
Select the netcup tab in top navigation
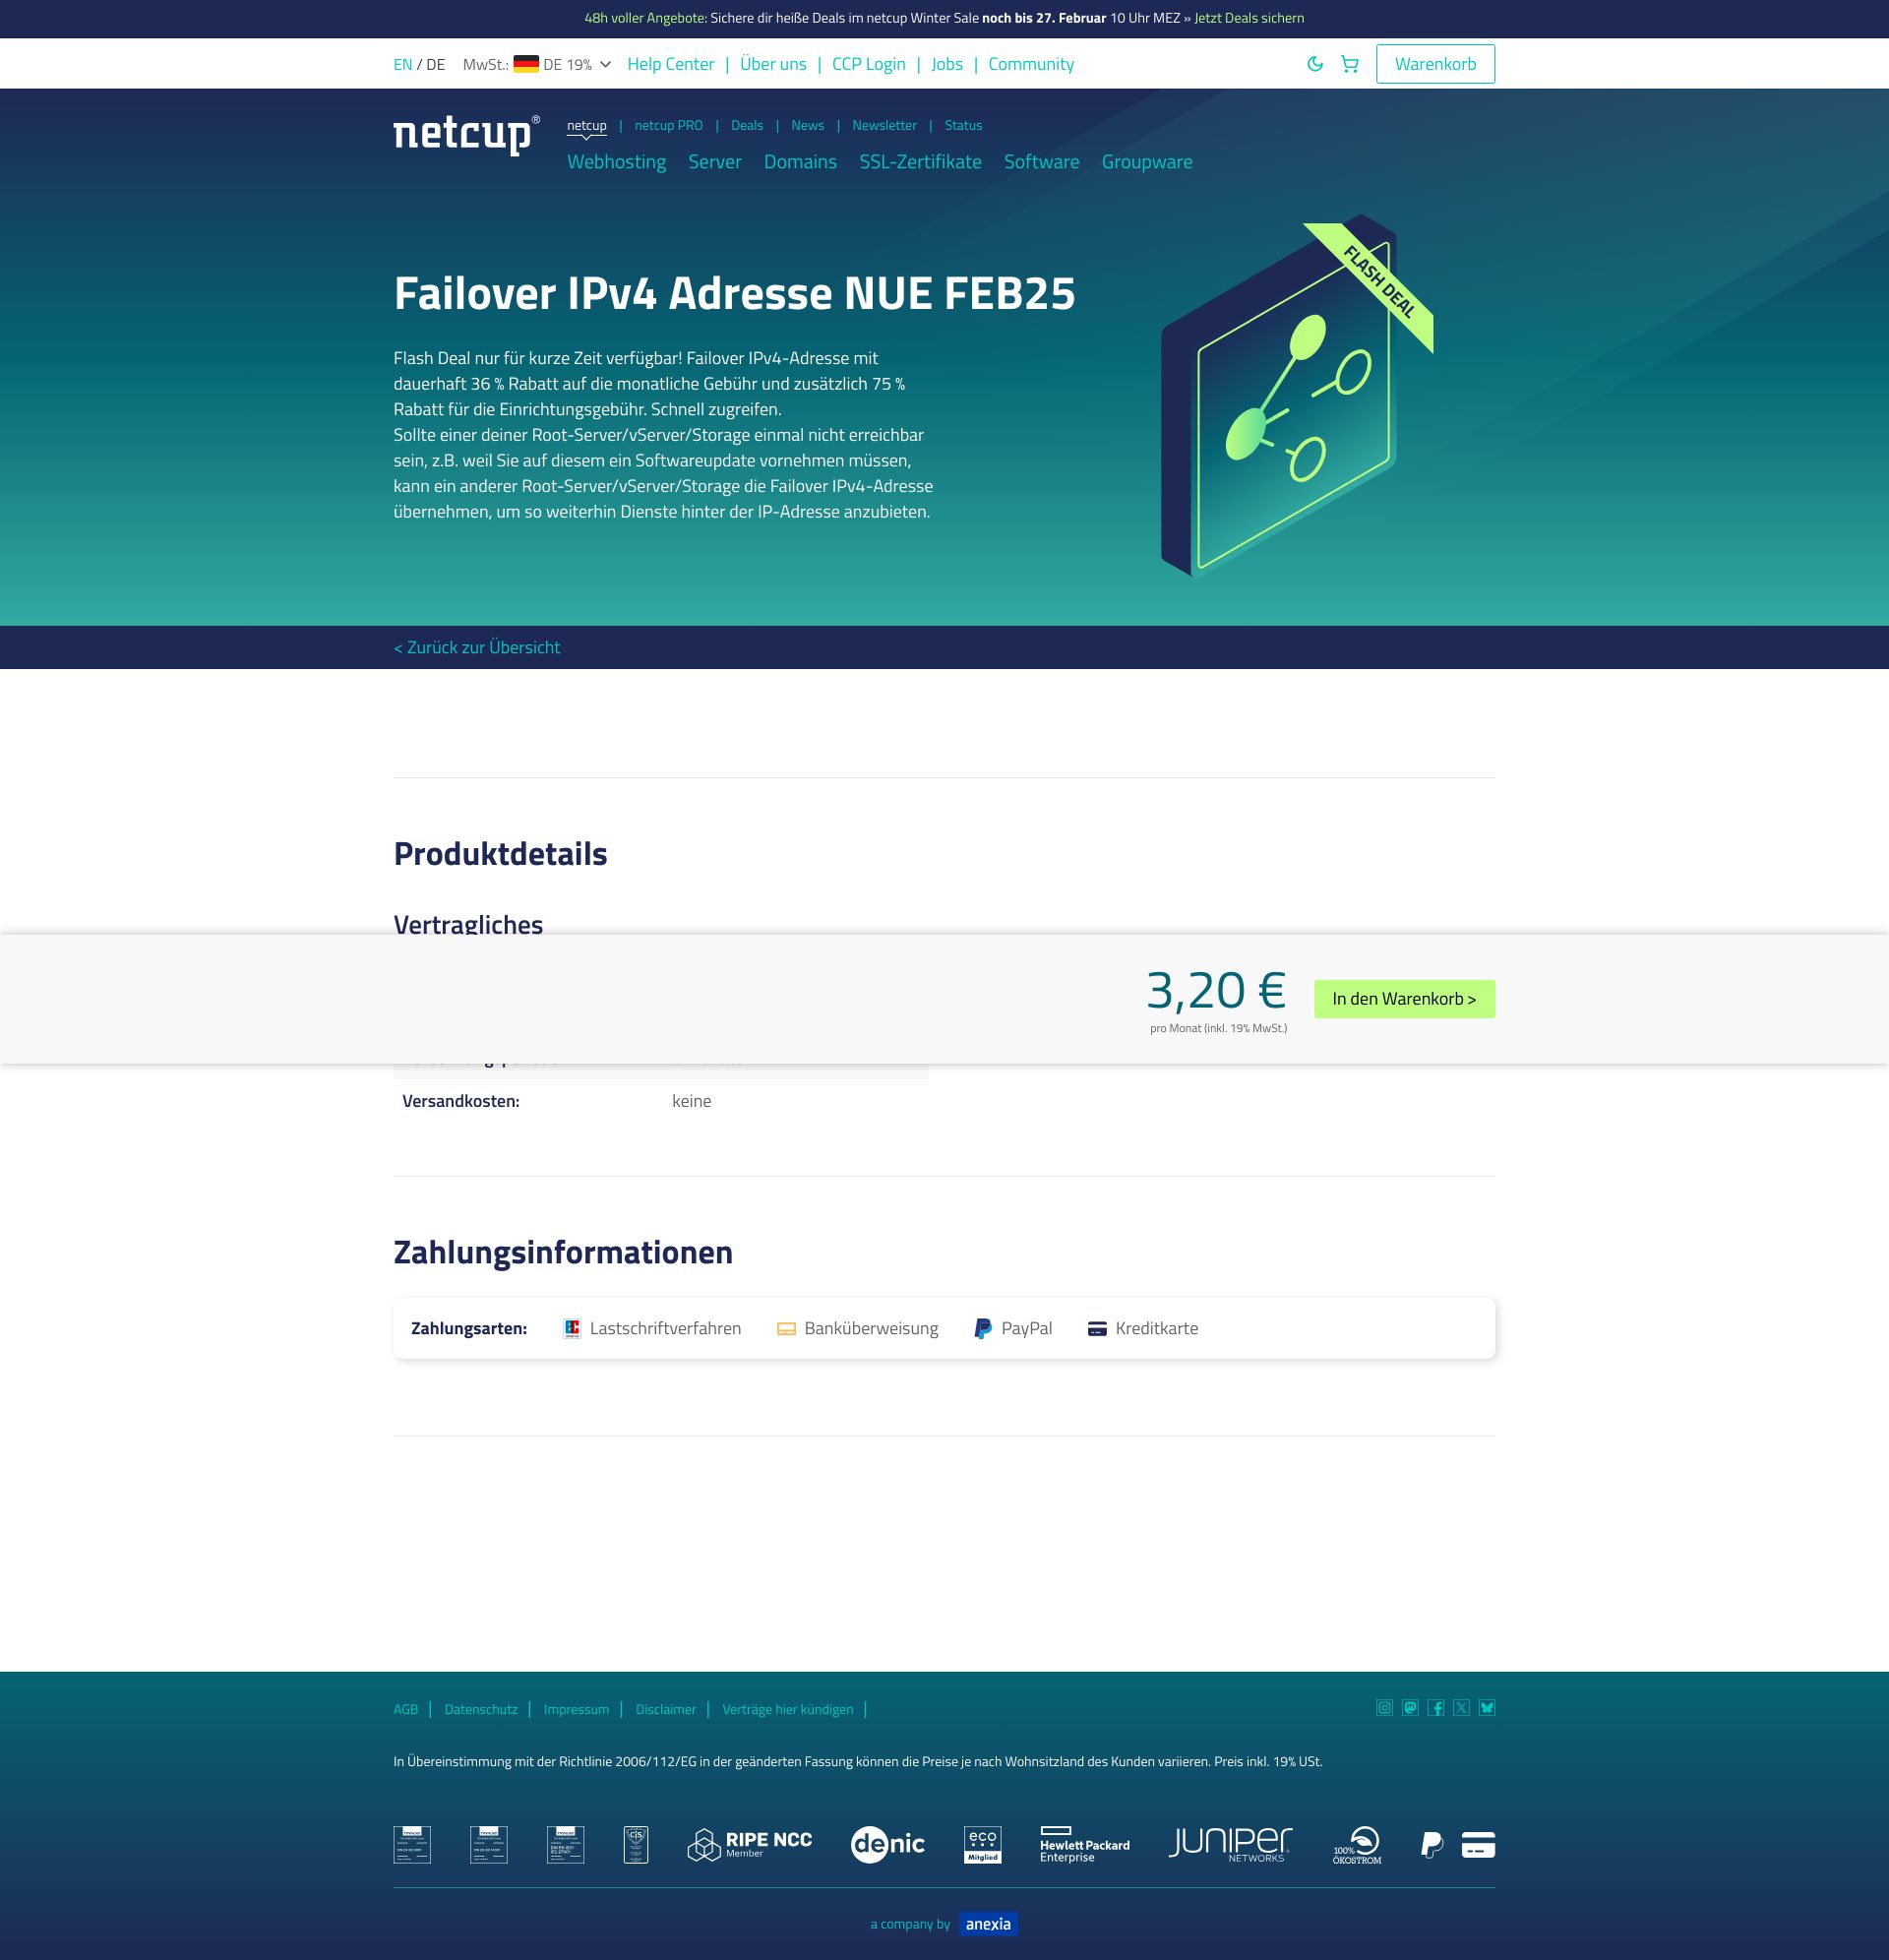(587, 125)
